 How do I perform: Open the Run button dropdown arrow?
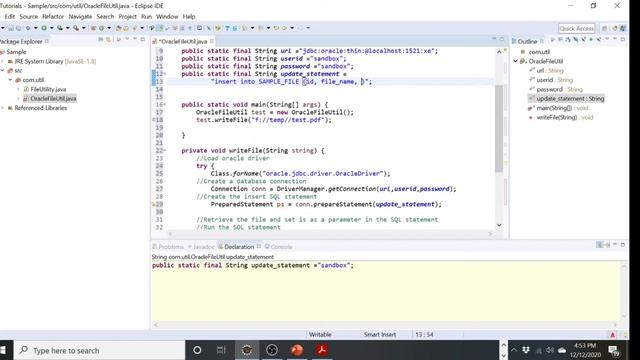(52, 28)
